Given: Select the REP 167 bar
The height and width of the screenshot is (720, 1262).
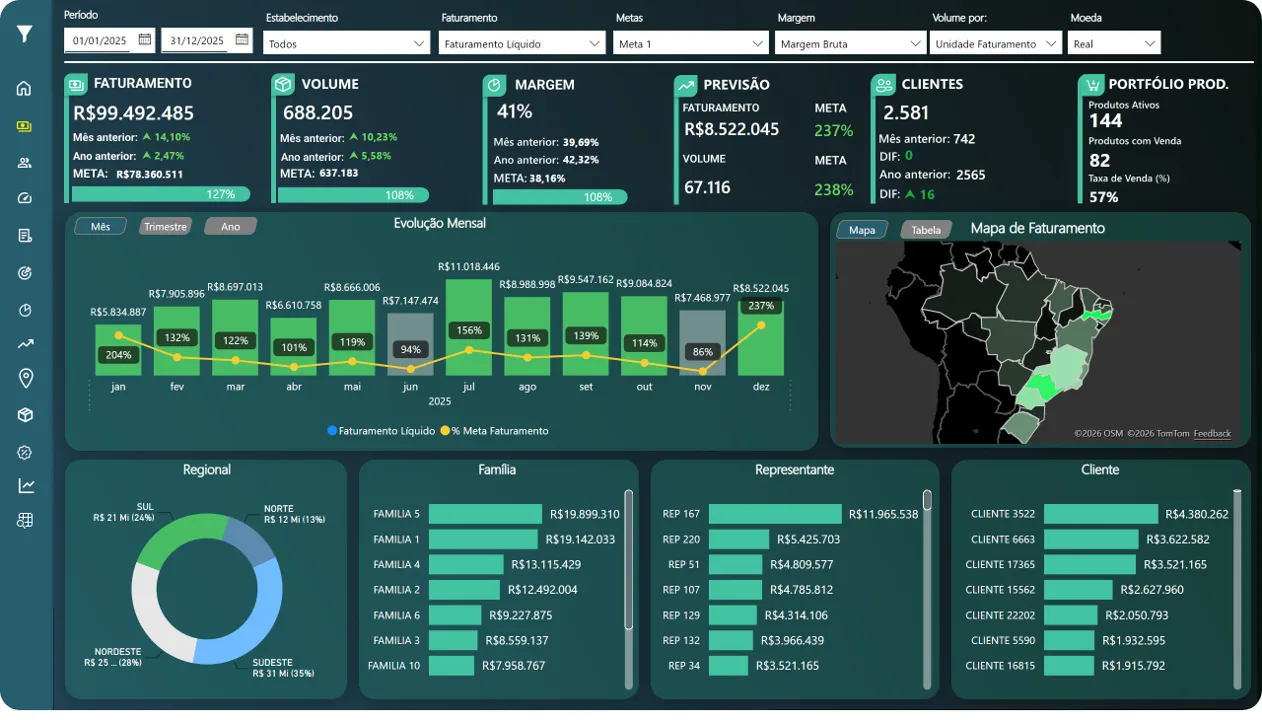Looking at the screenshot, I should 776,514.
